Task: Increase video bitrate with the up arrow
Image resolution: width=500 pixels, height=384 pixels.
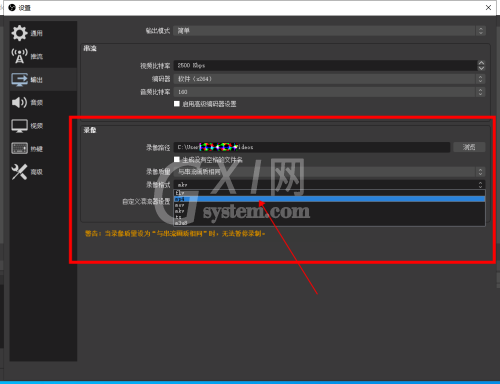Action: pyautogui.click(x=481, y=63)
